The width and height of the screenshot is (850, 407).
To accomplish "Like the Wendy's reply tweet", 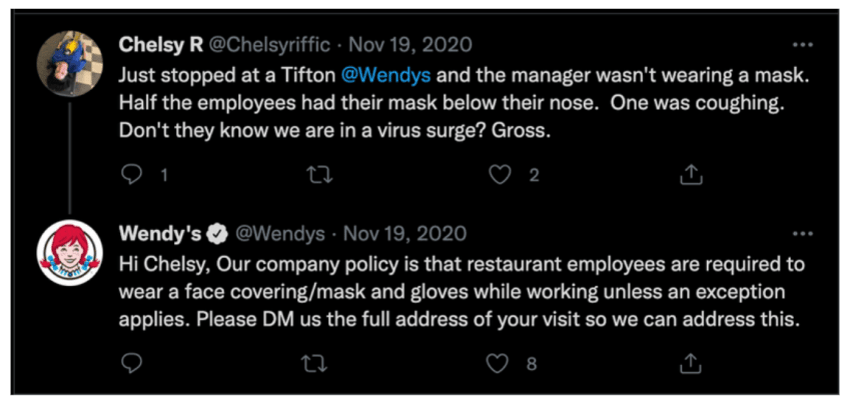I will pyautogui.click(x=498, y=363).
